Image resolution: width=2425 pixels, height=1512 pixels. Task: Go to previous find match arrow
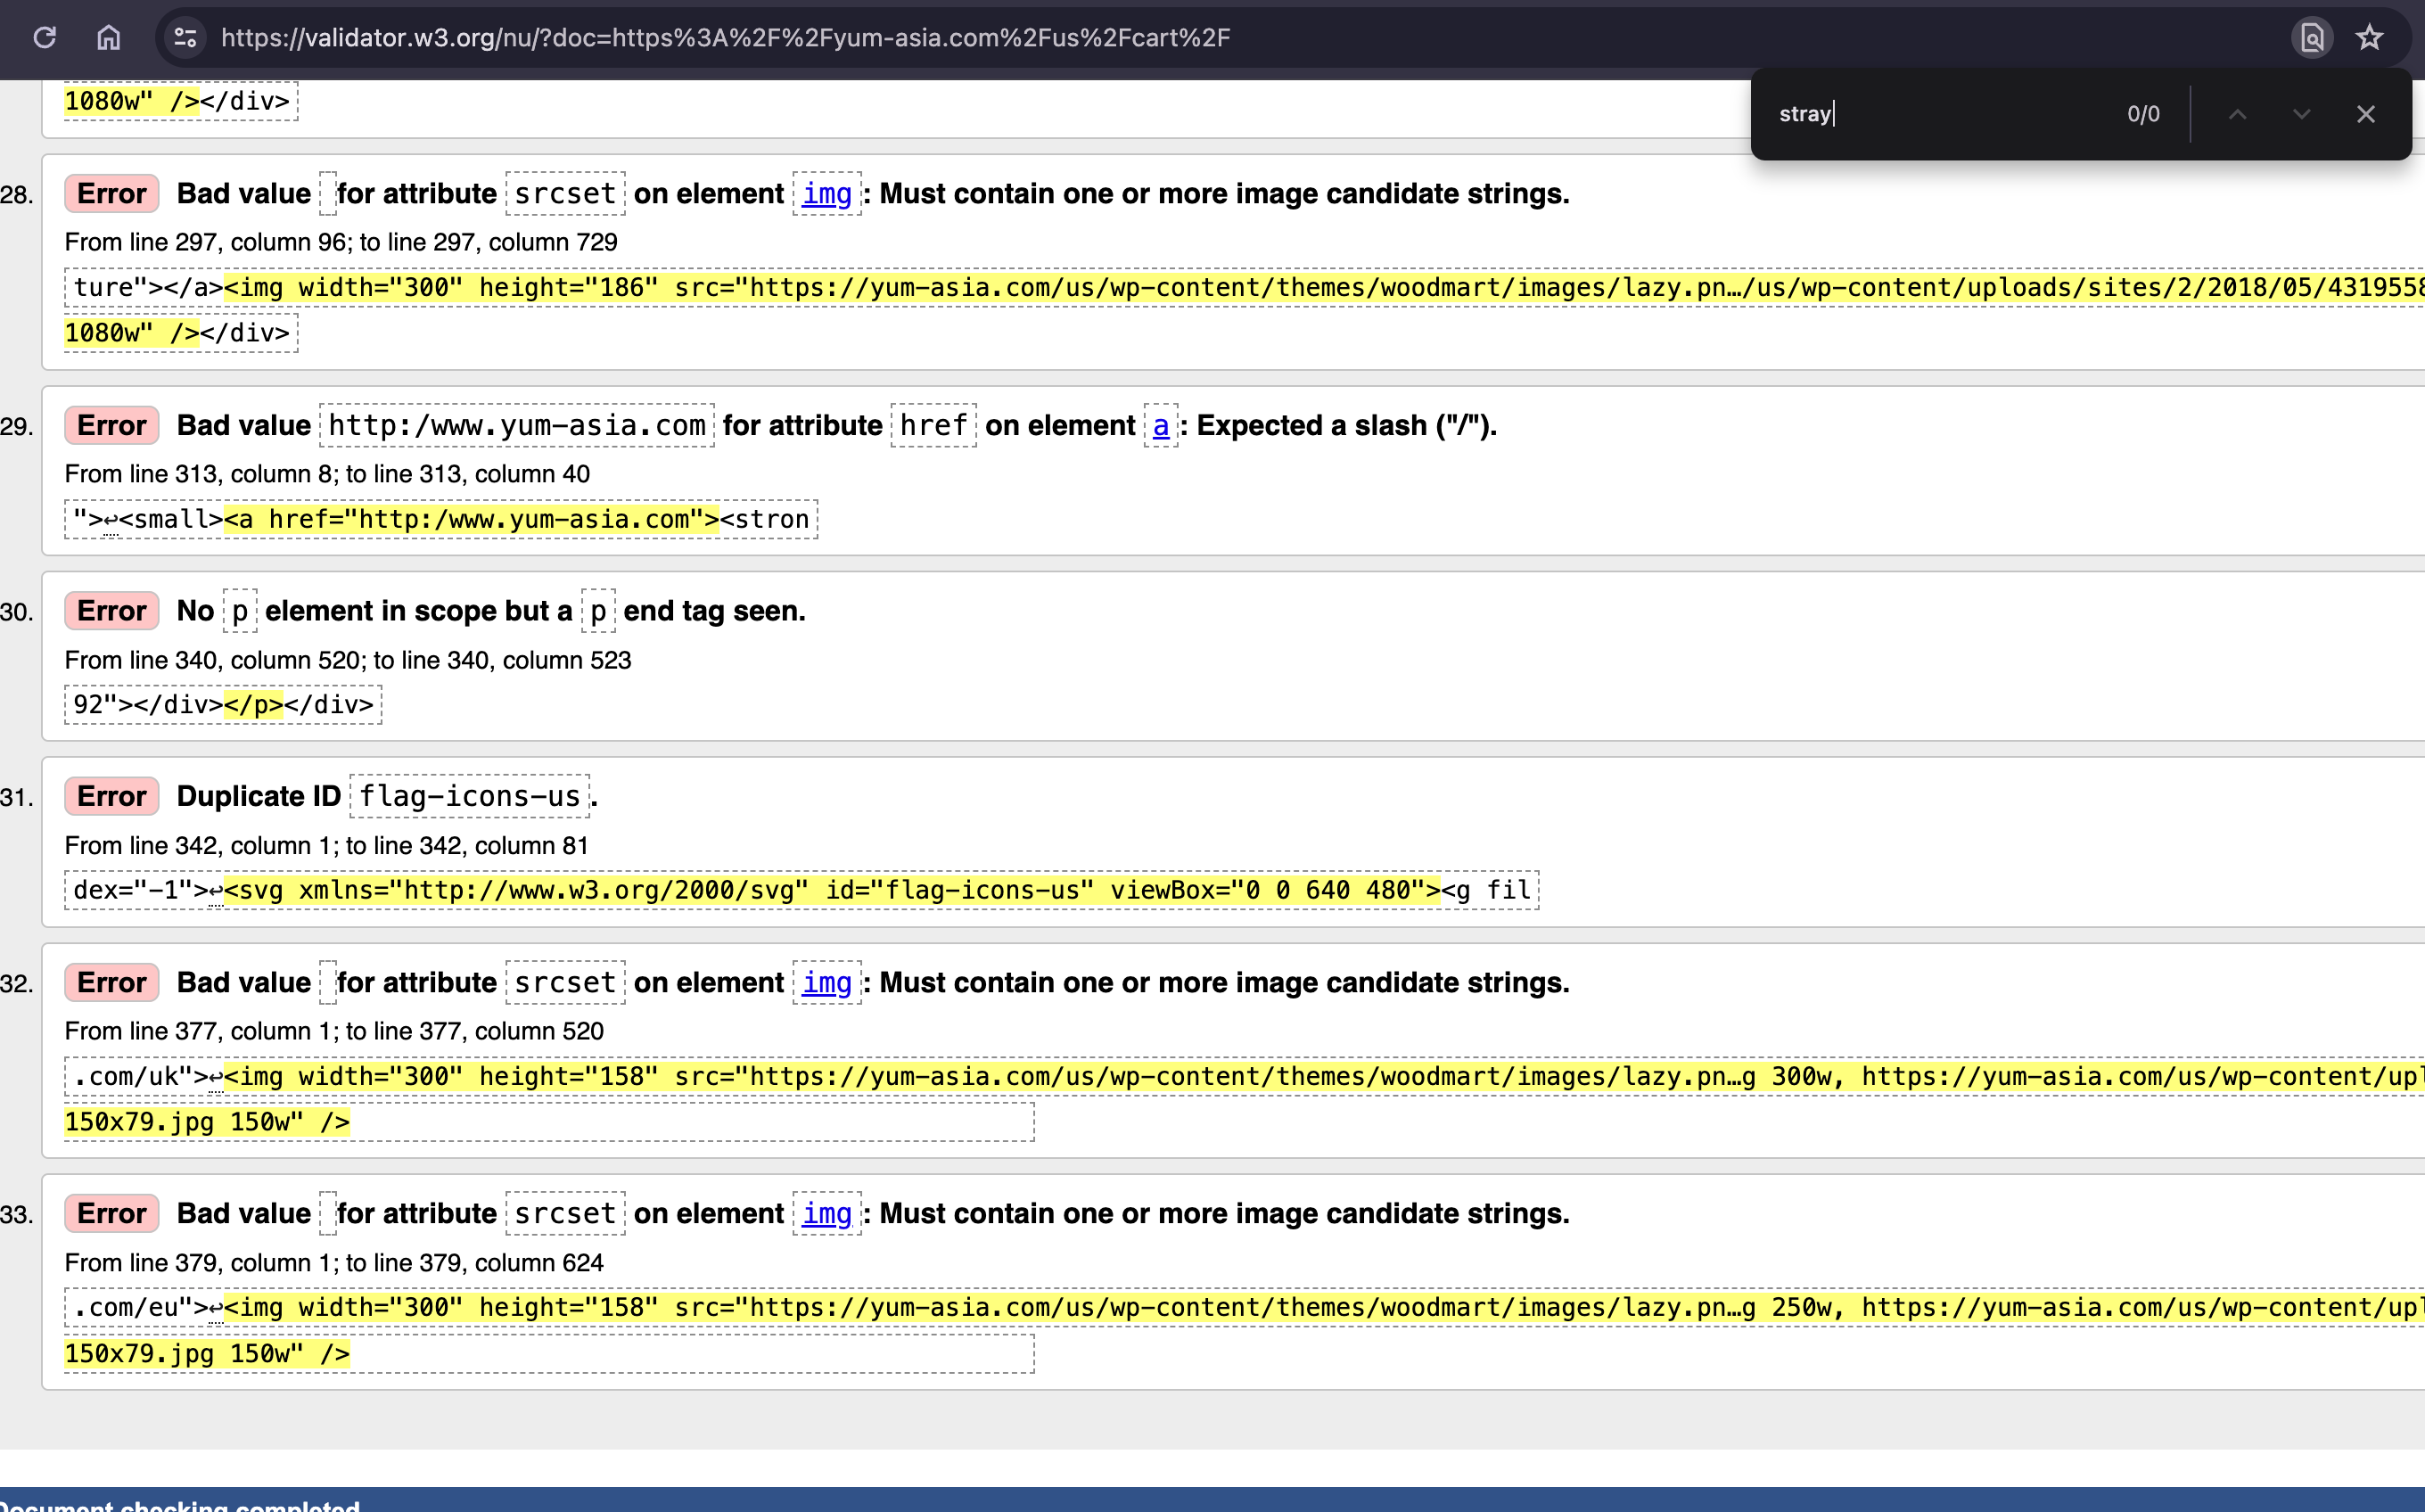click(2237, 114)
